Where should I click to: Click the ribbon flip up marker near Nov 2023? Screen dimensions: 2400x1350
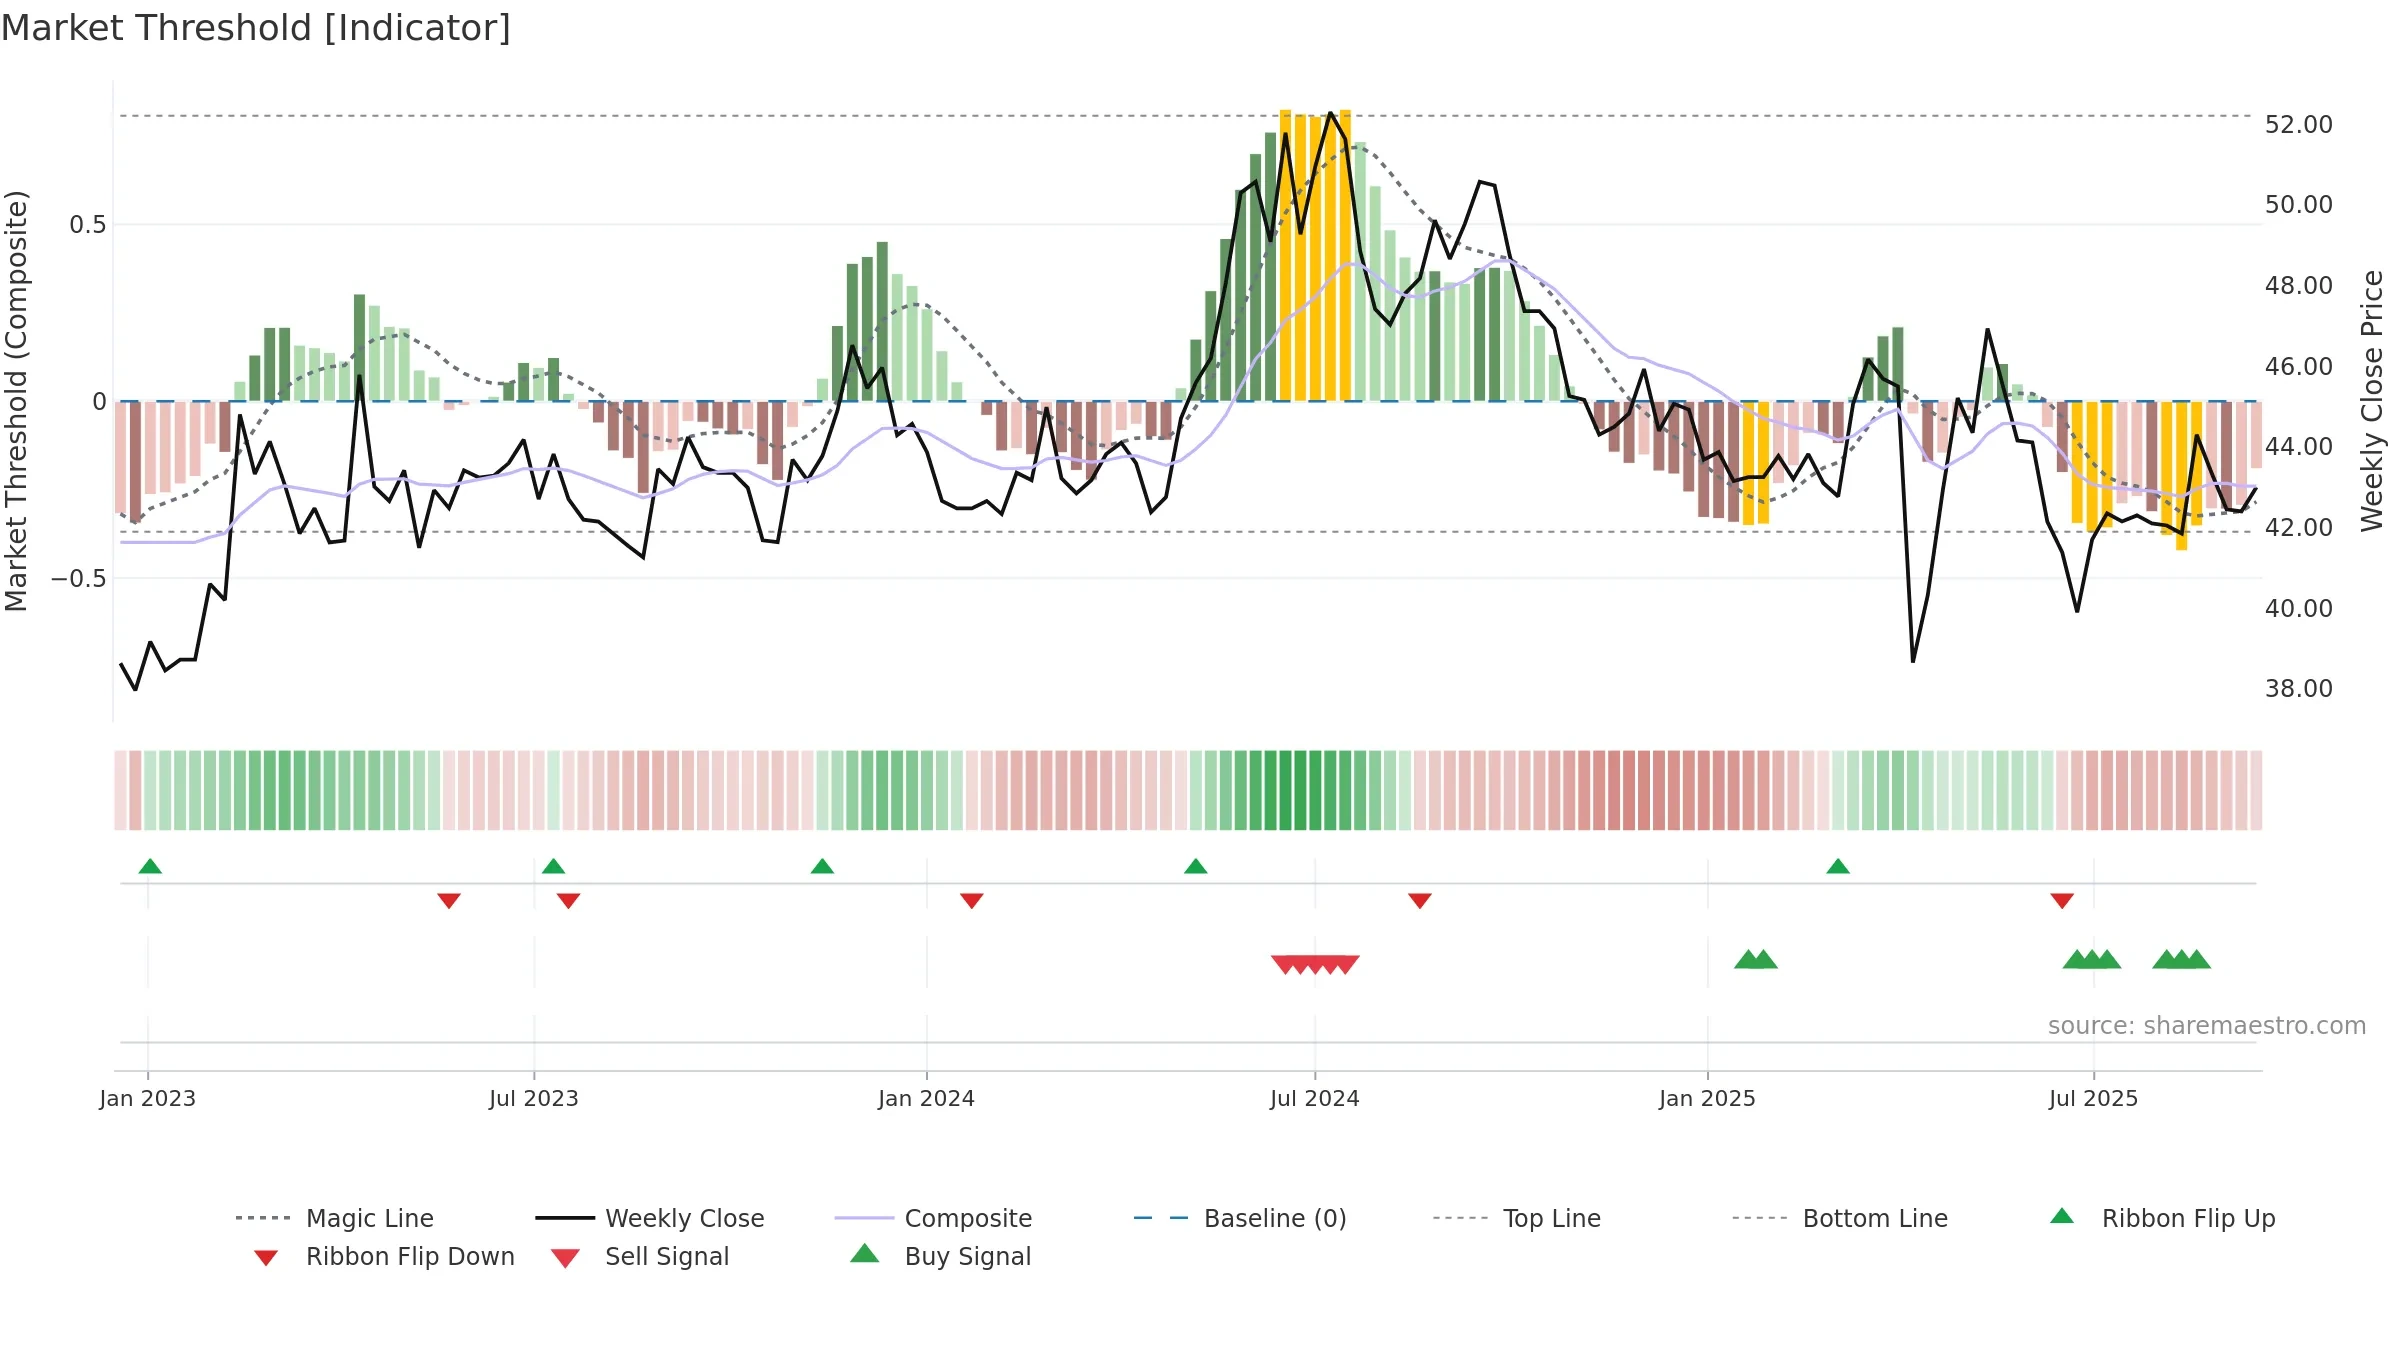pos(822,866)
